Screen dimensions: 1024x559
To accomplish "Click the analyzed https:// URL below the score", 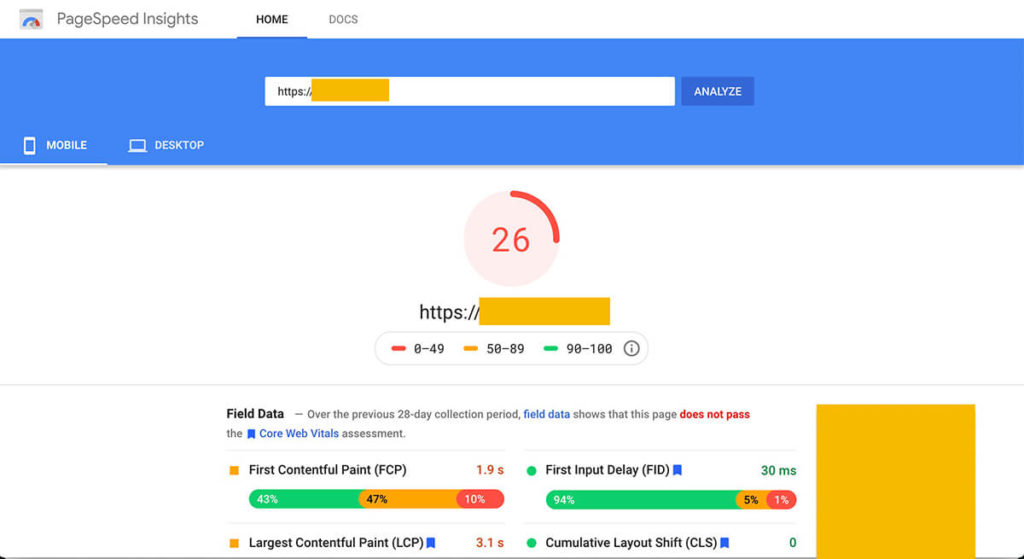I will click(x=515, y=311).
